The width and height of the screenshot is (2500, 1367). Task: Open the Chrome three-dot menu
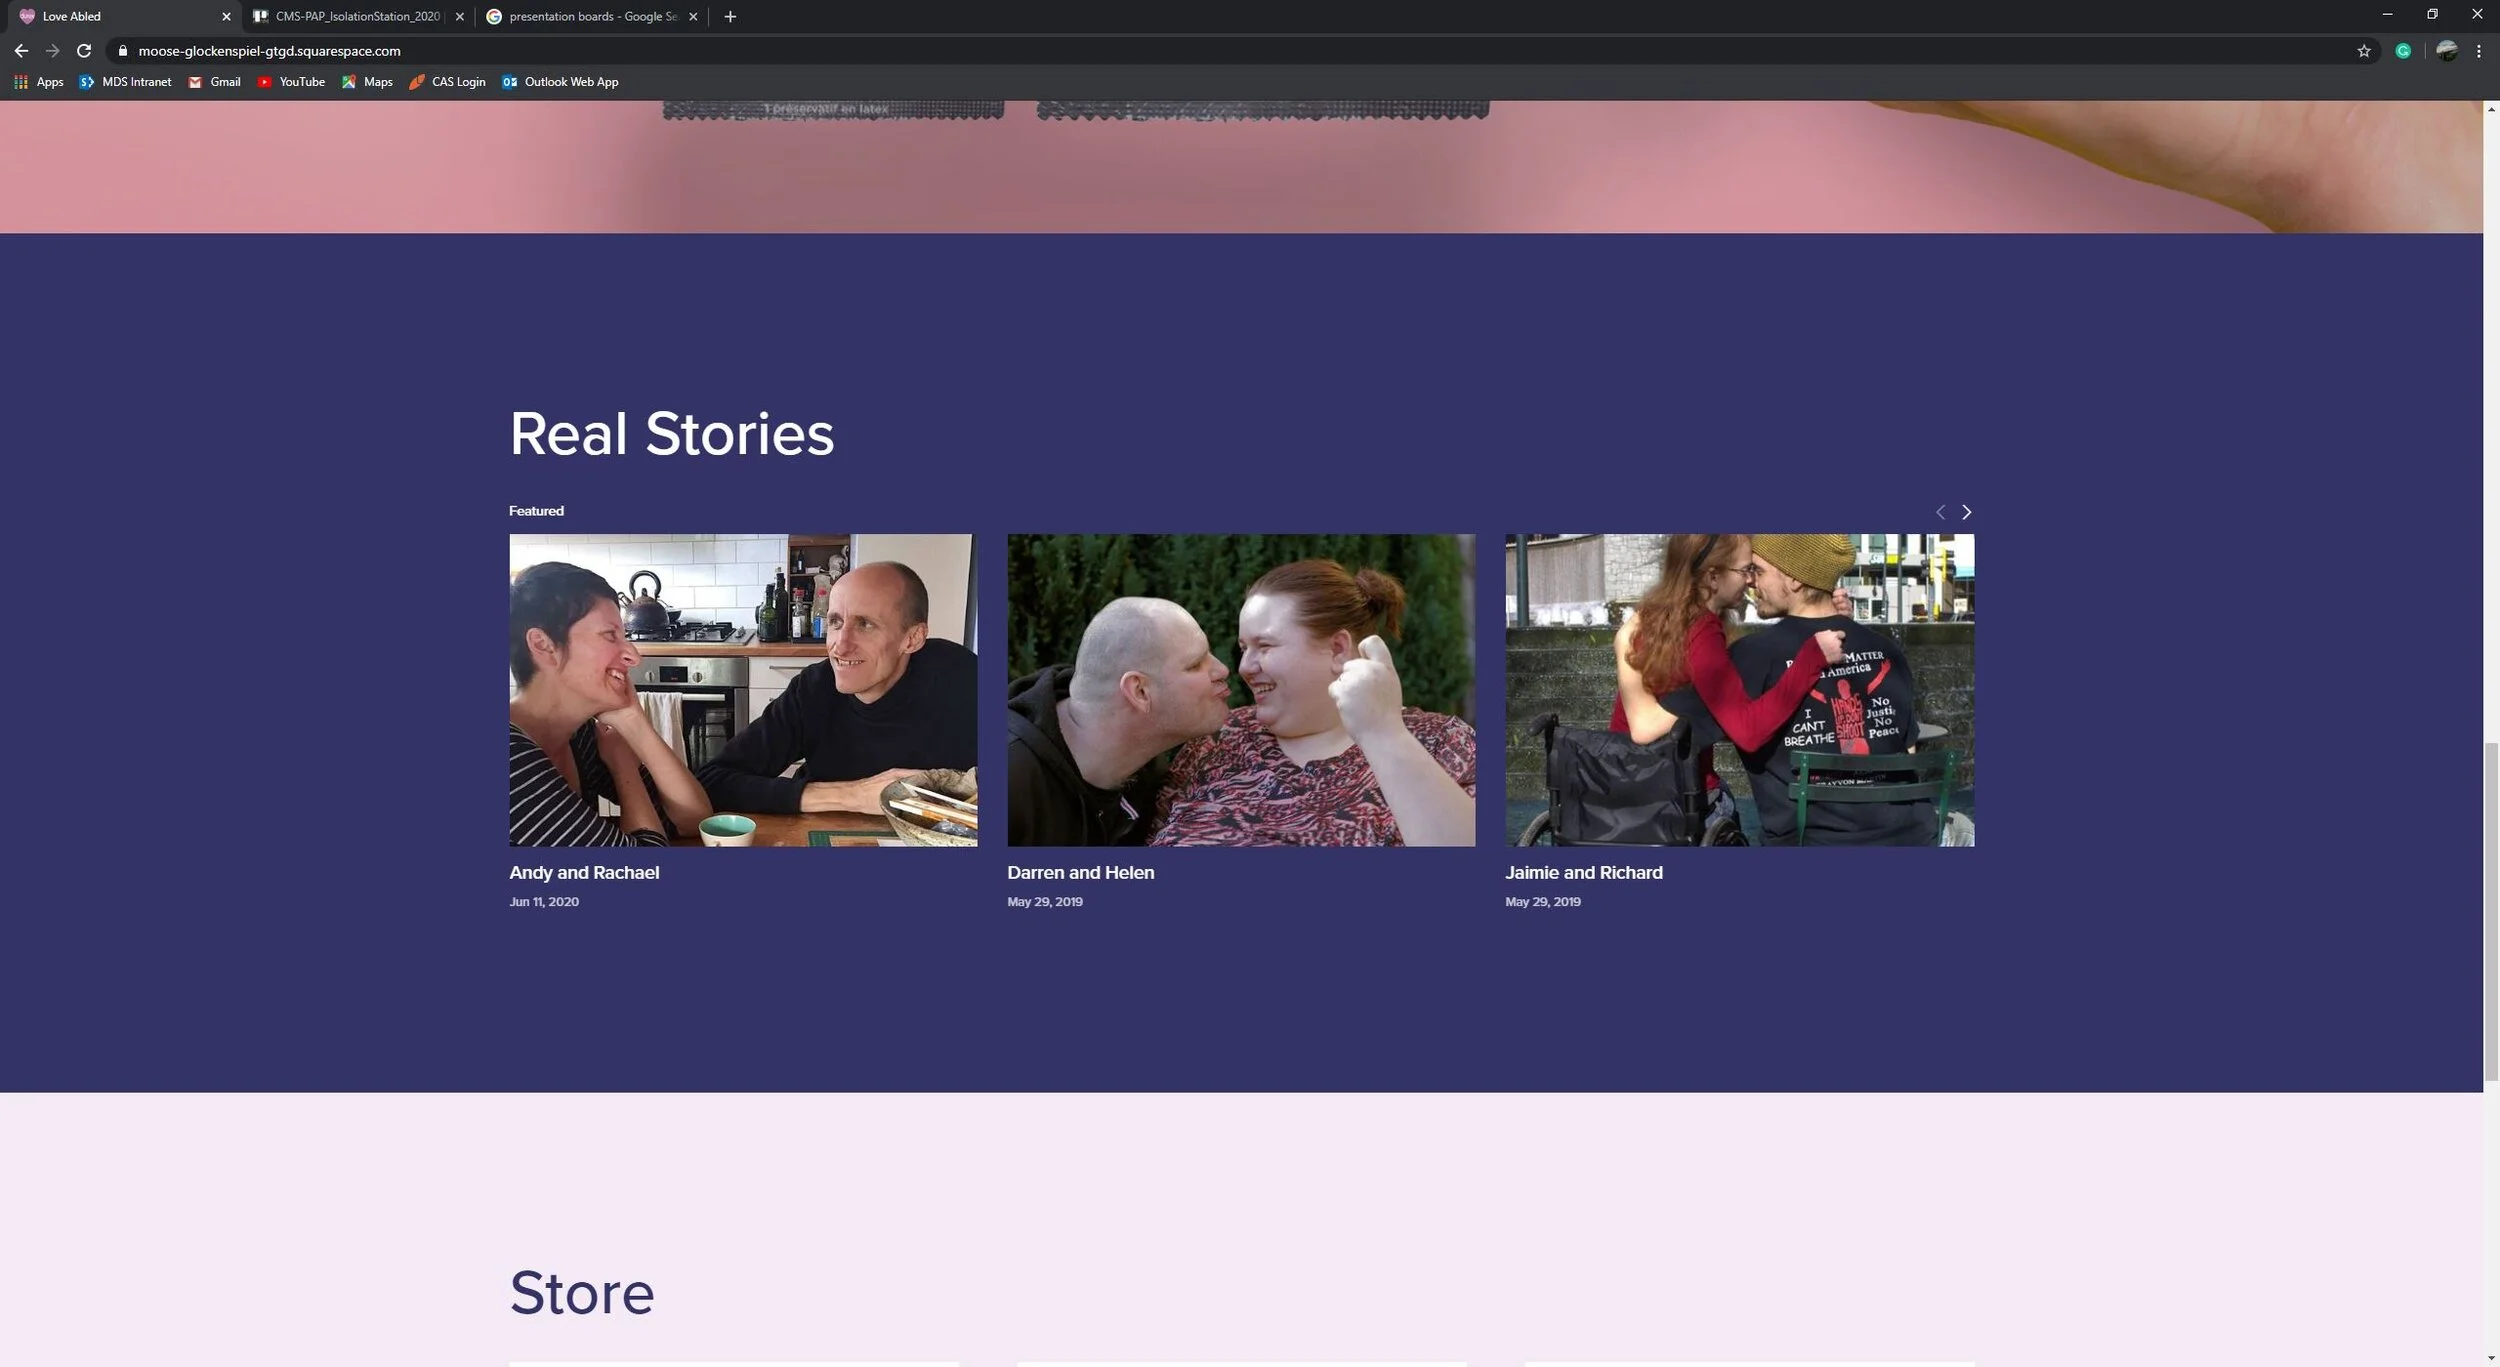(2479, 51)
